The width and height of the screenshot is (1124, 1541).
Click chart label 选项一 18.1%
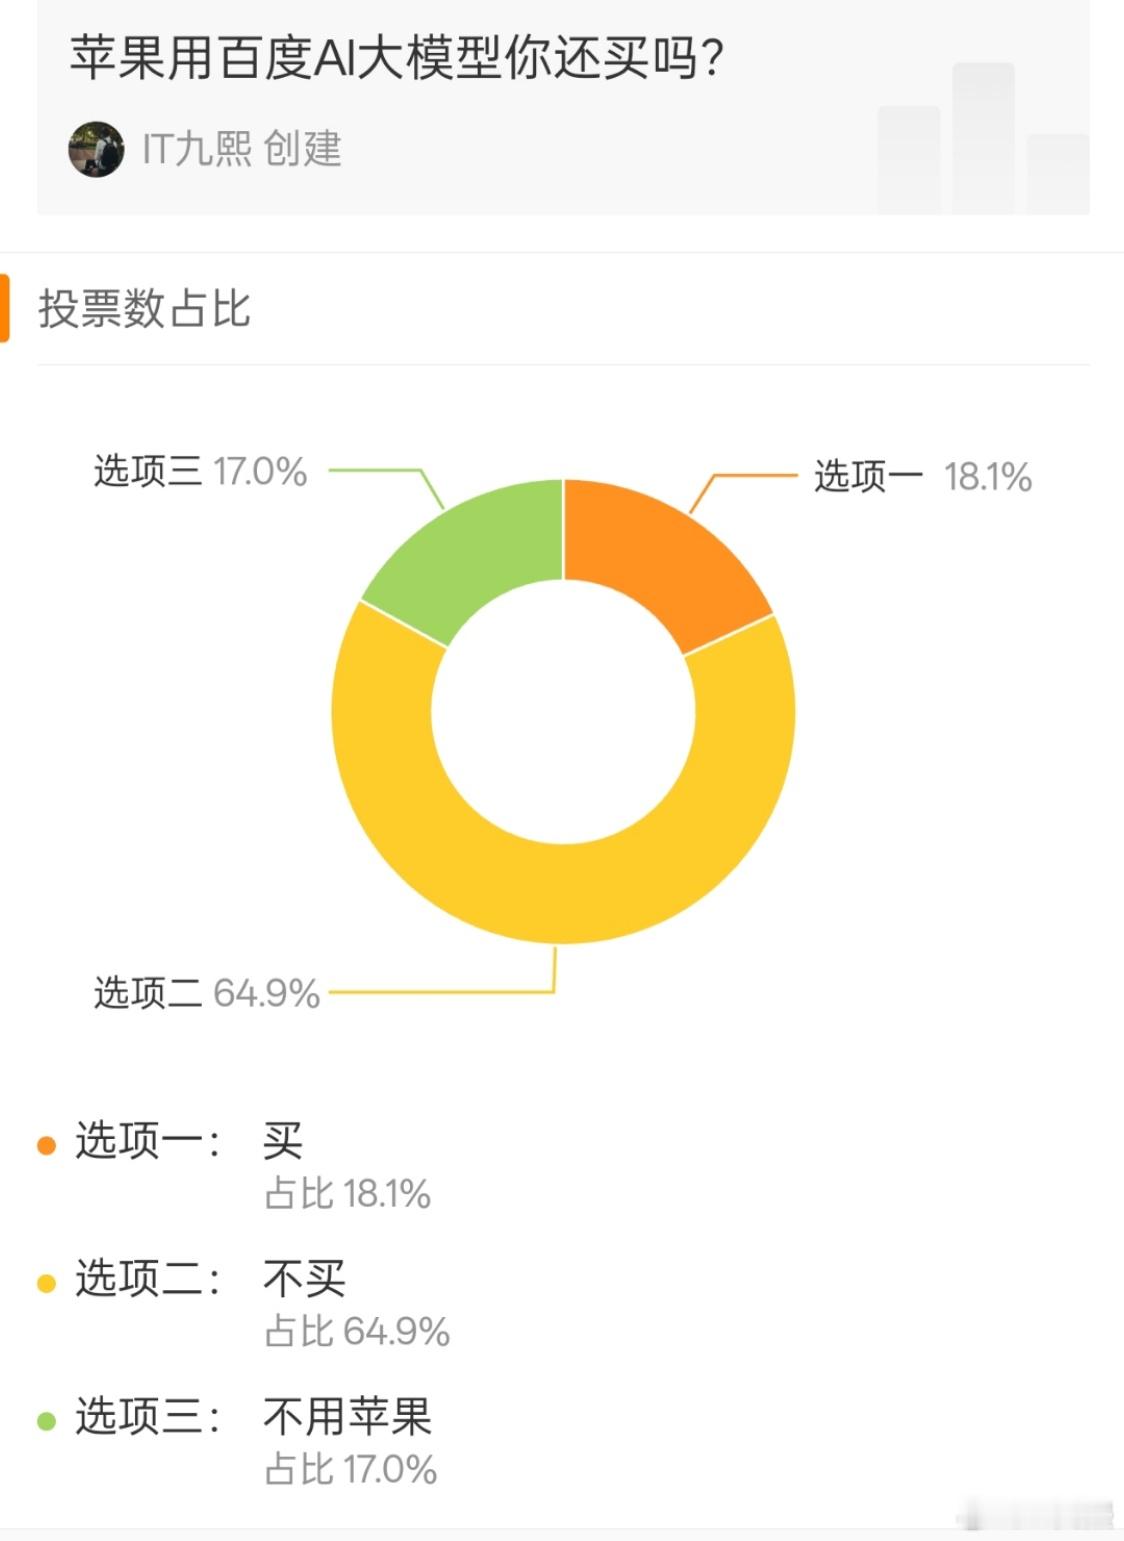tap(922, 477)
